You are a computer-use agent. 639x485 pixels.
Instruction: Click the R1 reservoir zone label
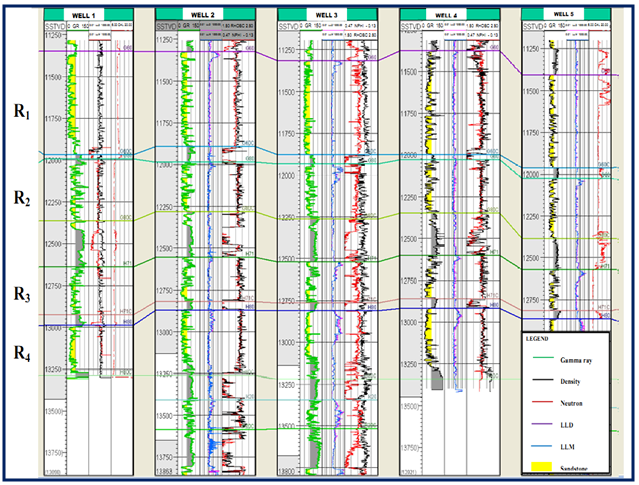tap(21, 114)
